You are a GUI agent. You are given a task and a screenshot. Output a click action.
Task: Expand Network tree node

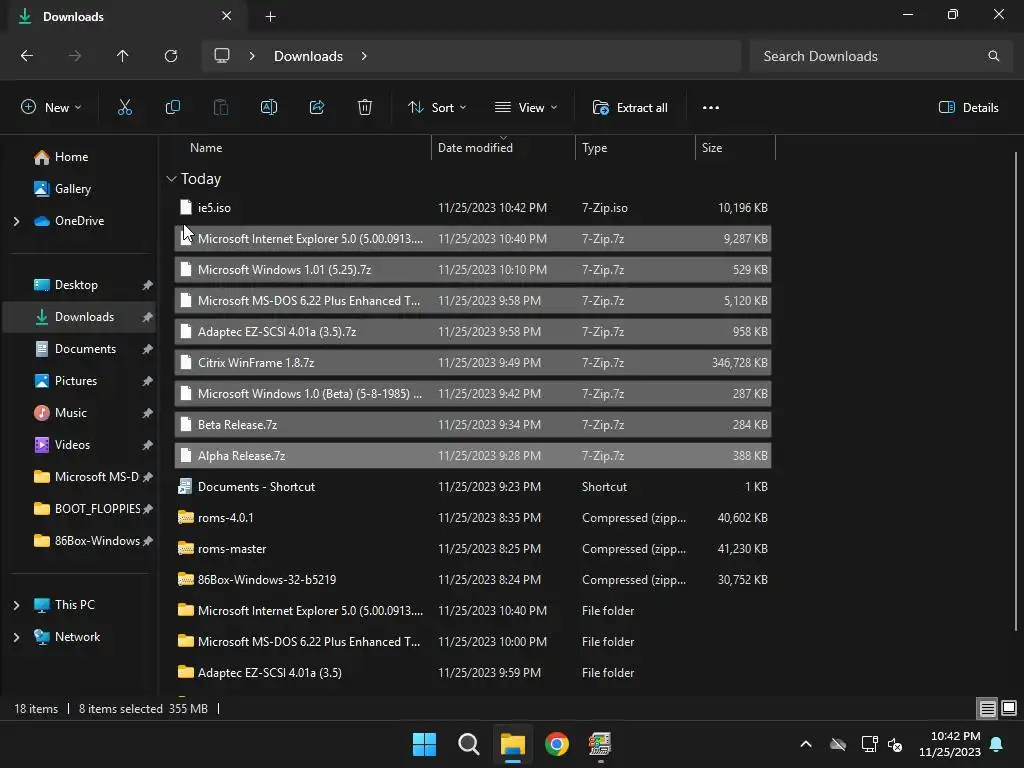click(x=16, y=637)
